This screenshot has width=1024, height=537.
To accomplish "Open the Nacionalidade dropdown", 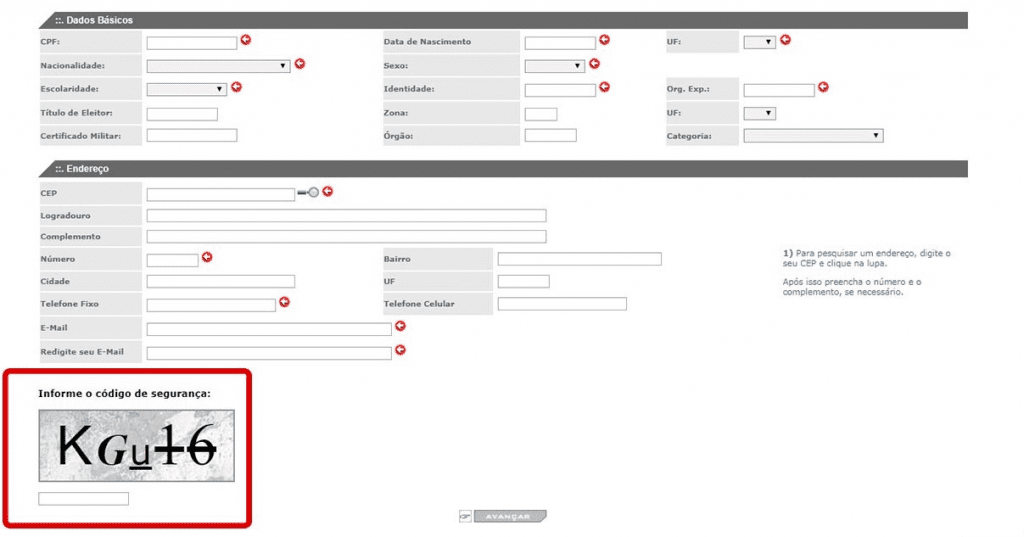I will tap(218, 66).
